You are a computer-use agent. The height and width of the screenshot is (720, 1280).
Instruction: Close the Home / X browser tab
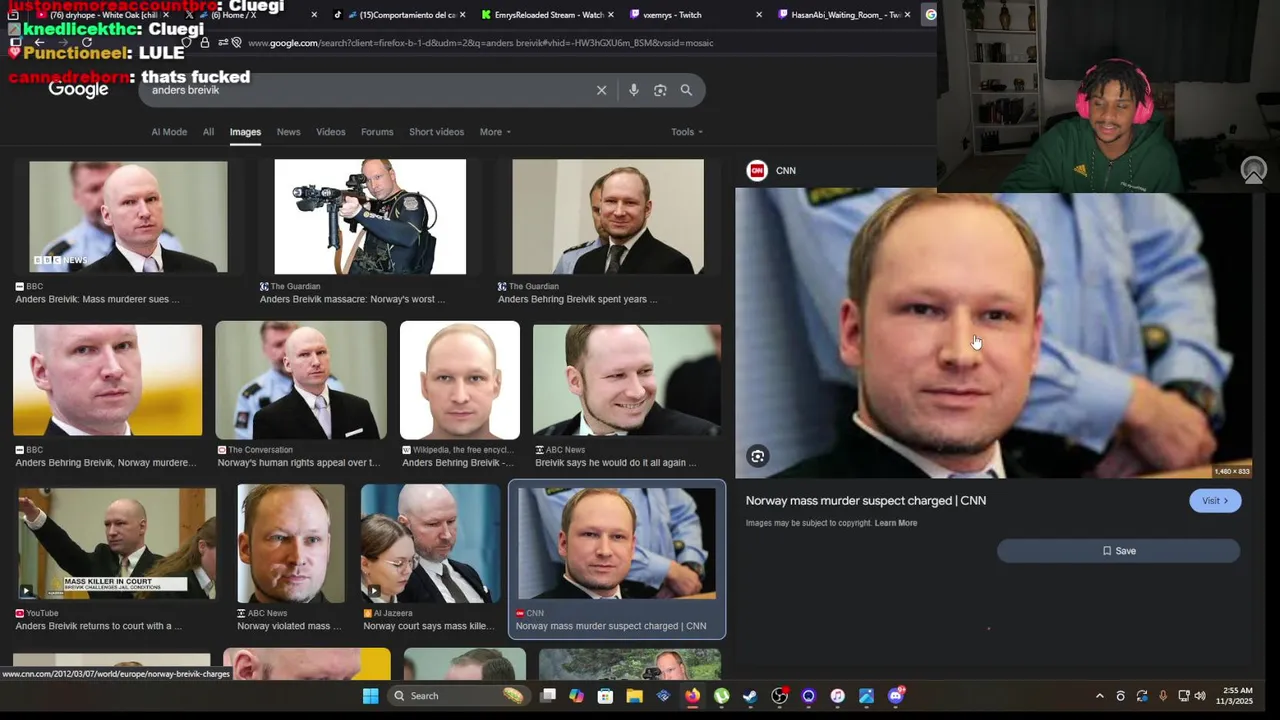[x=314, y=15]
